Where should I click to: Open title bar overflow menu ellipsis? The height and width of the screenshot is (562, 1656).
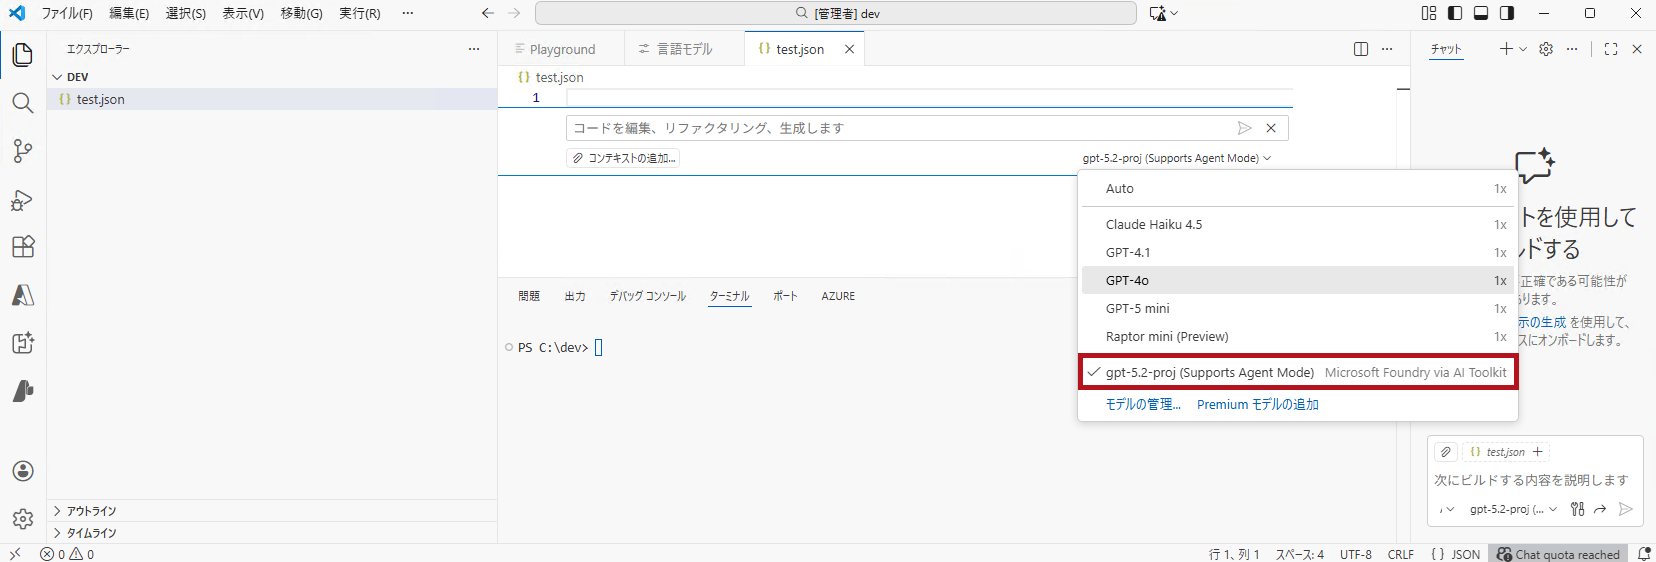coord(407,13)
